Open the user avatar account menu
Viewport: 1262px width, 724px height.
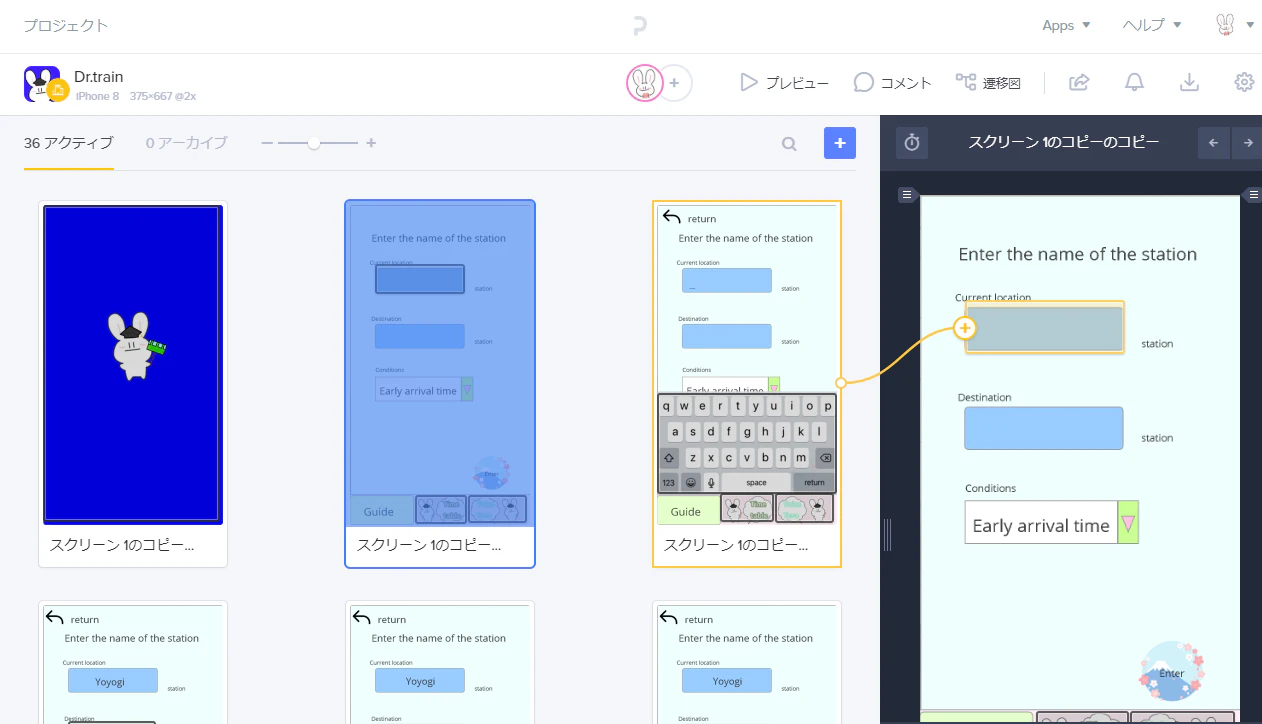coord(1234,26)
